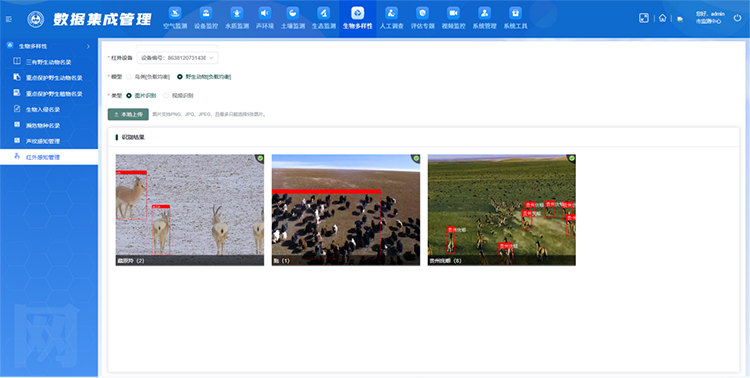Click the home icon in the header
The width and height of the screenshot is (750, 378).
[662, 18]
